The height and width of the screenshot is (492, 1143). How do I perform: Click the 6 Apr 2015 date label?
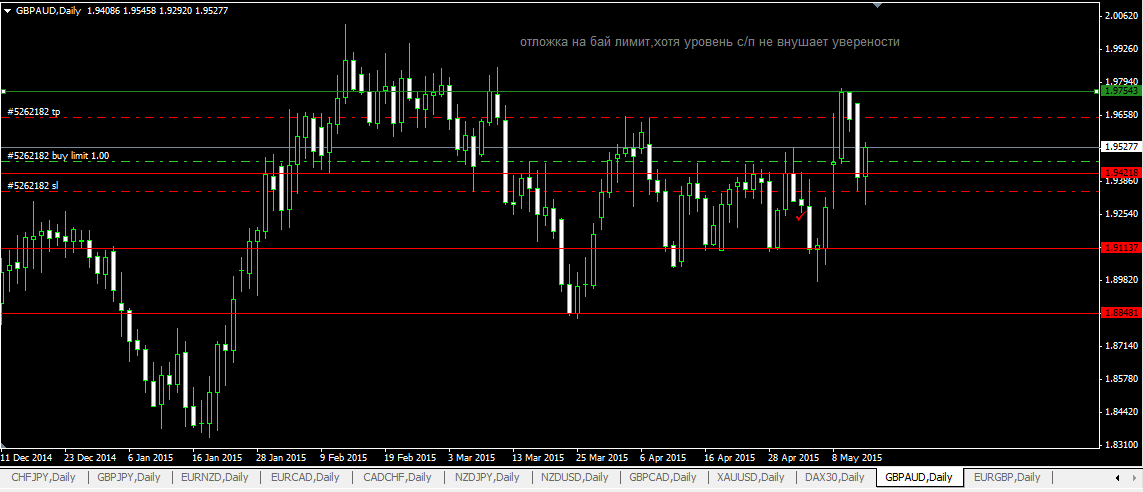(x=663, y=458)
